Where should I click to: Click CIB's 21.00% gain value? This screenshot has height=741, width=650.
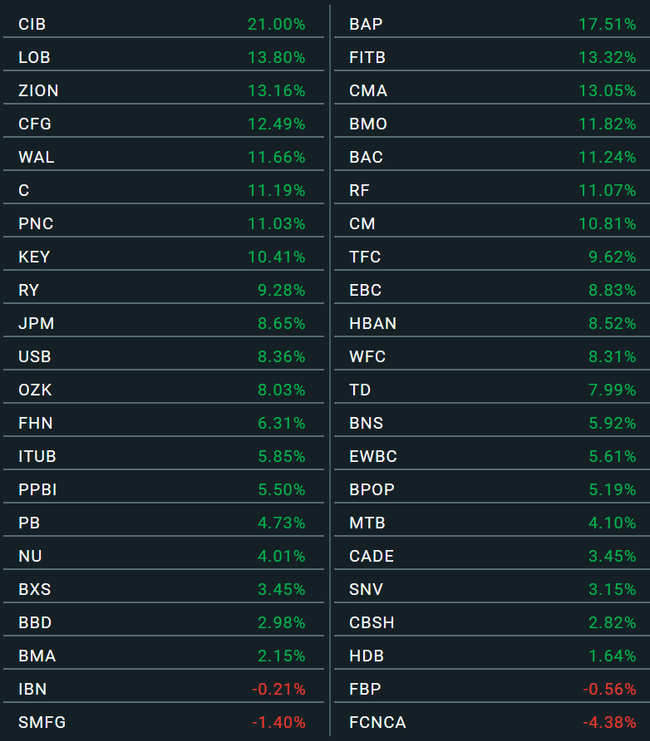pos(276,24)
